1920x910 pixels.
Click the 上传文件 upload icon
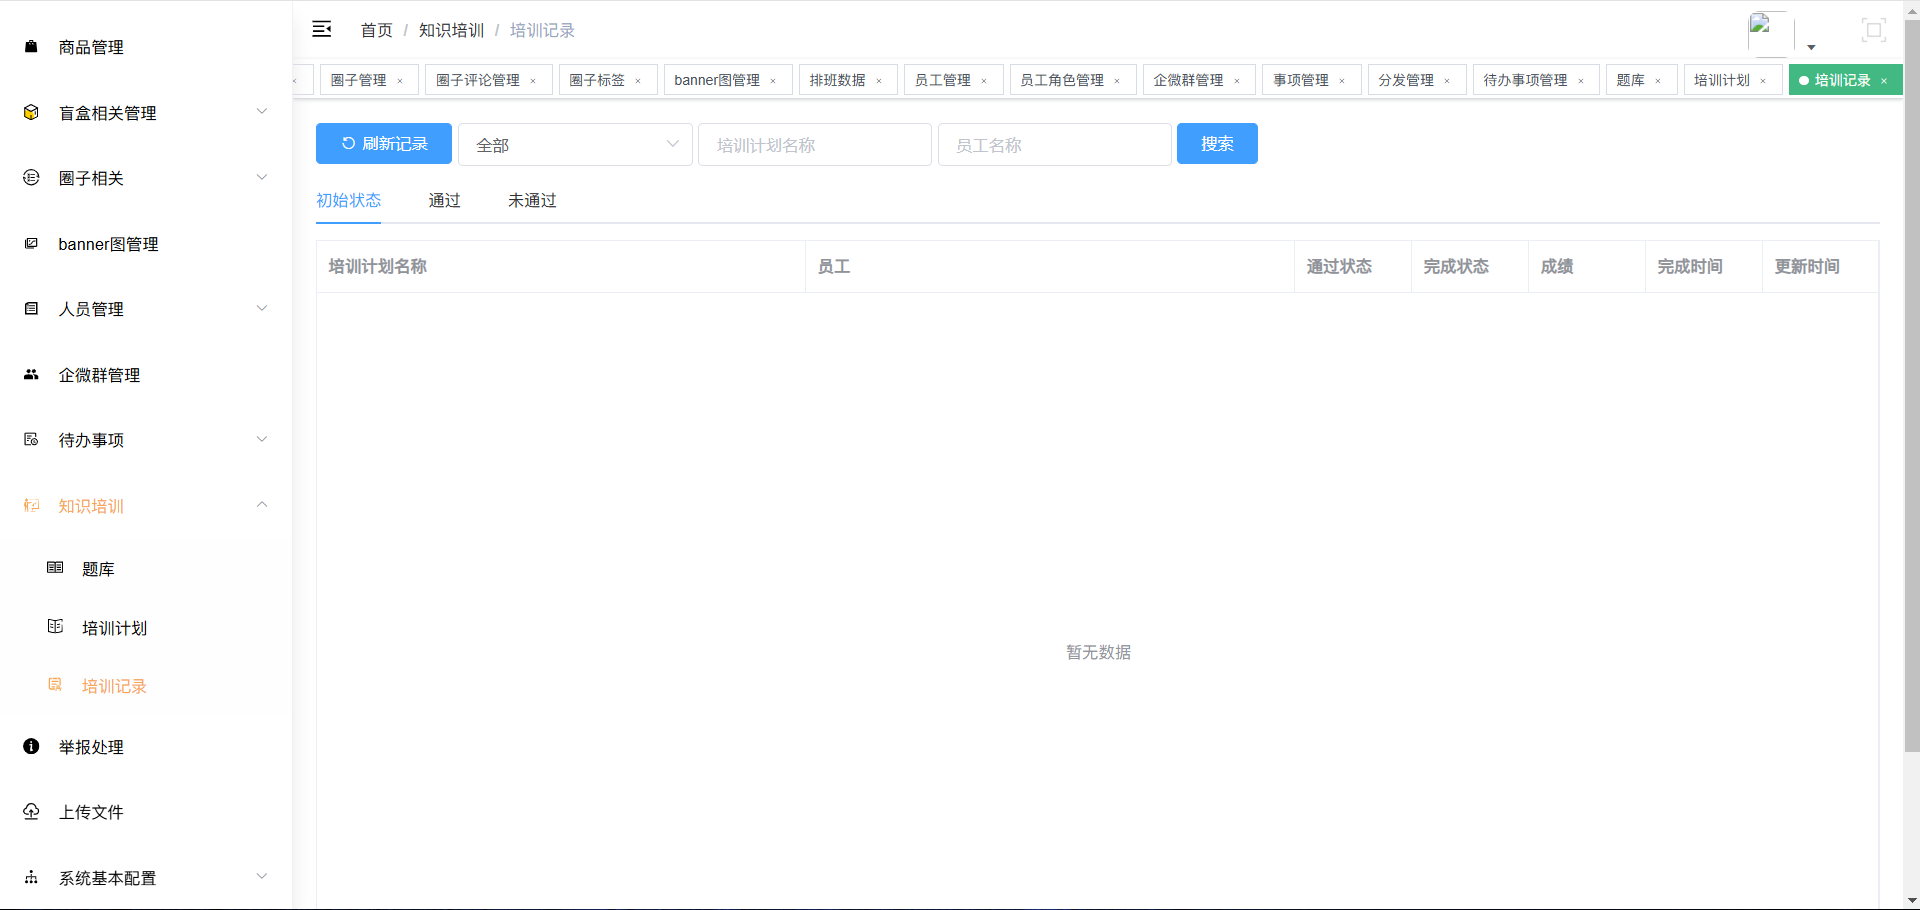point(30,812)
